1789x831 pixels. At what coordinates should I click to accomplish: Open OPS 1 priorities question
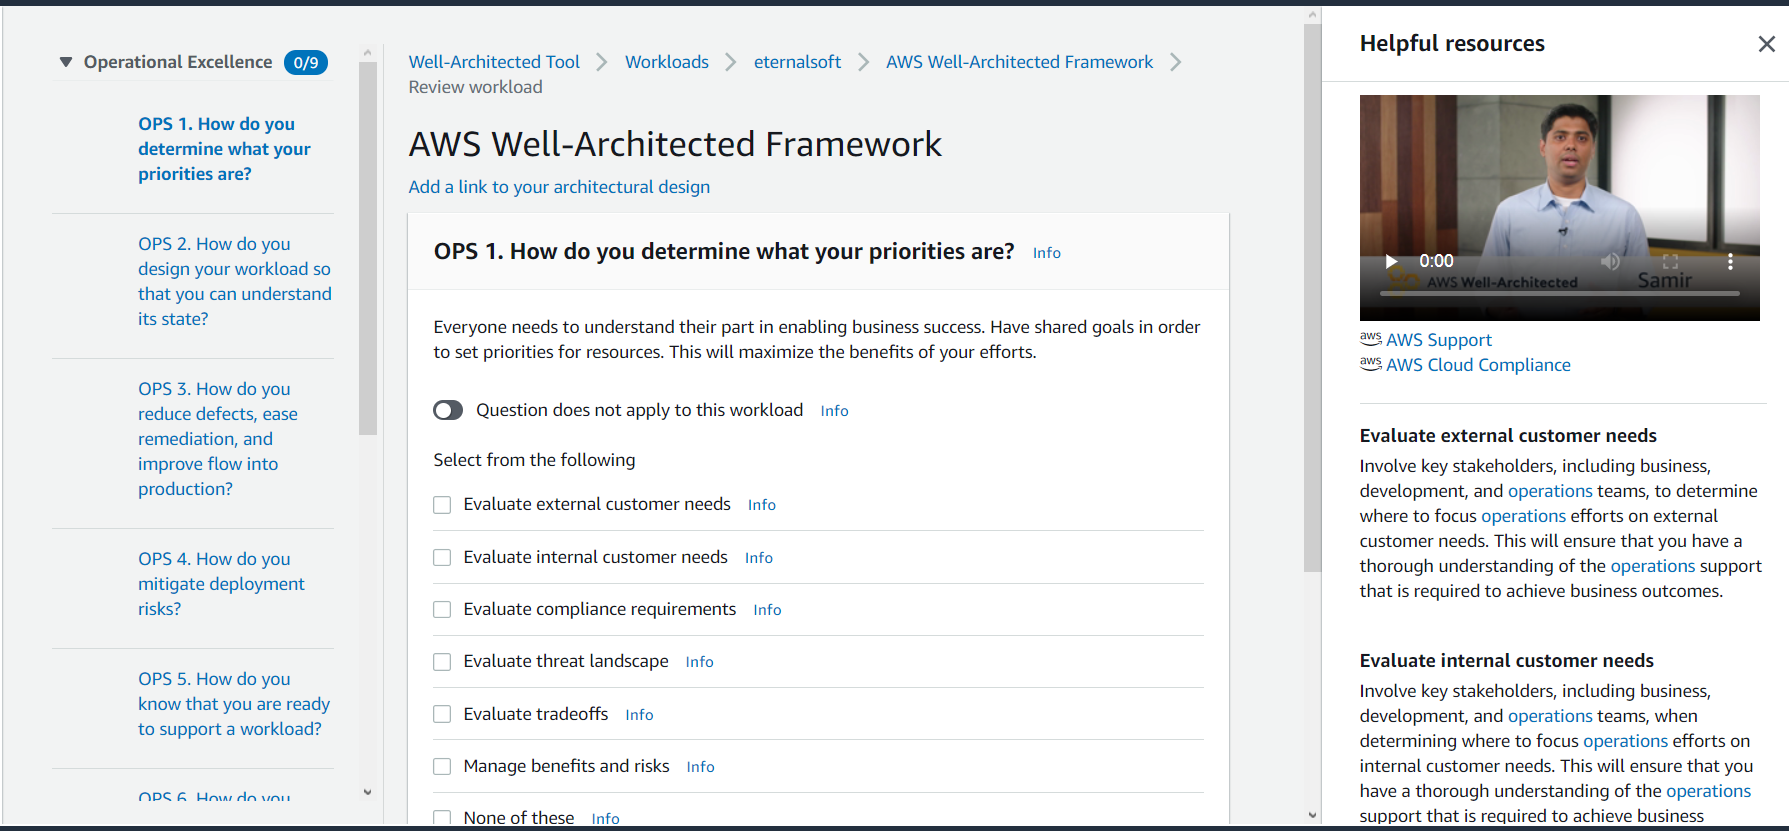224,149
